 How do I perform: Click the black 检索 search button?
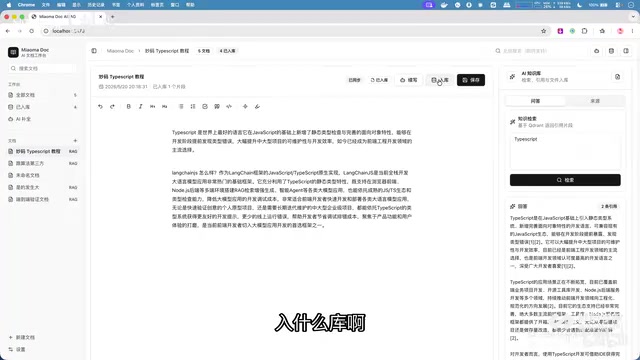point(565,180)
